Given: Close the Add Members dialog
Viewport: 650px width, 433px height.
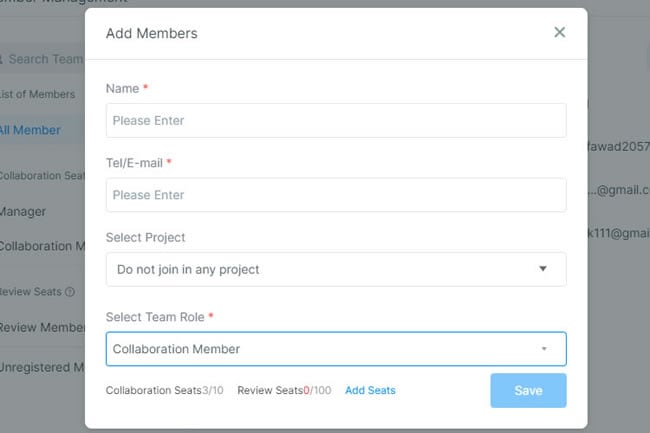Looking at the screenshot, I should click(x=559, y=32).
